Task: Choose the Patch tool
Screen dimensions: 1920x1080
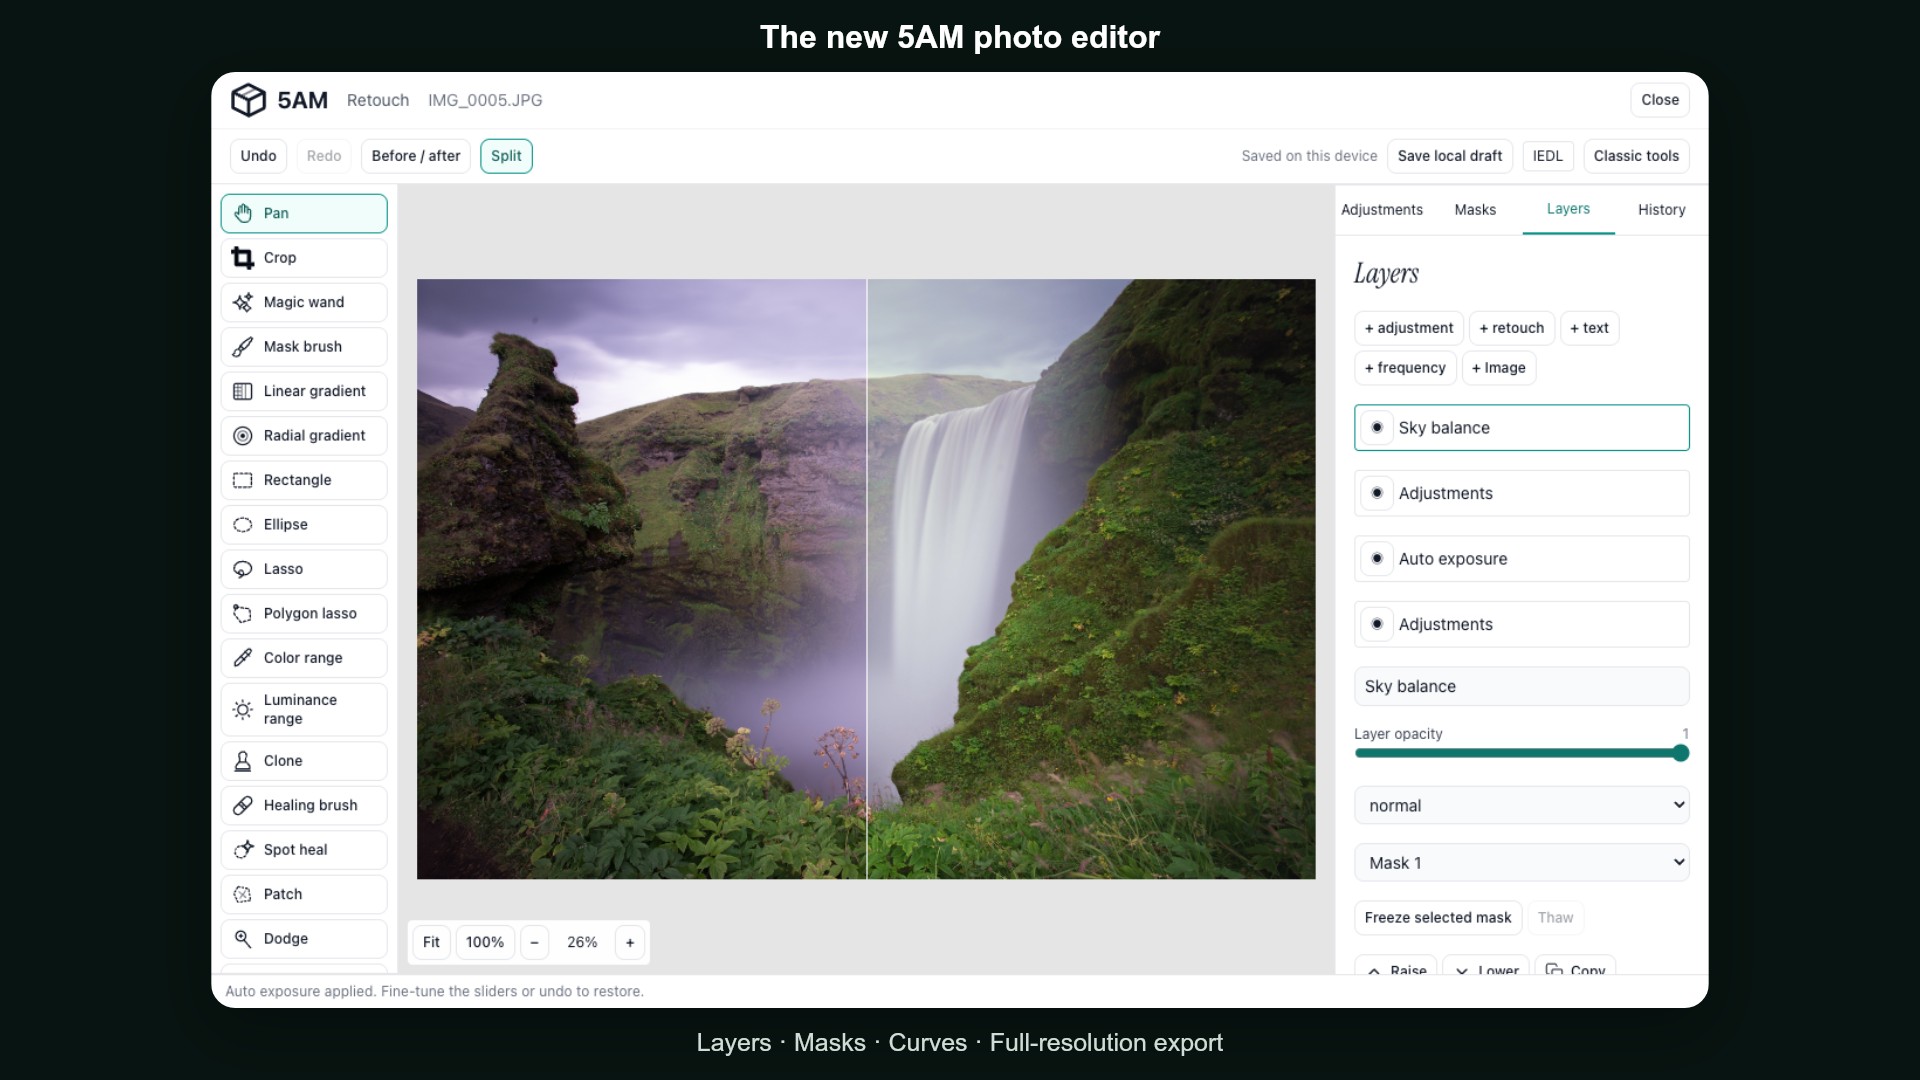Action: [304, 894]
